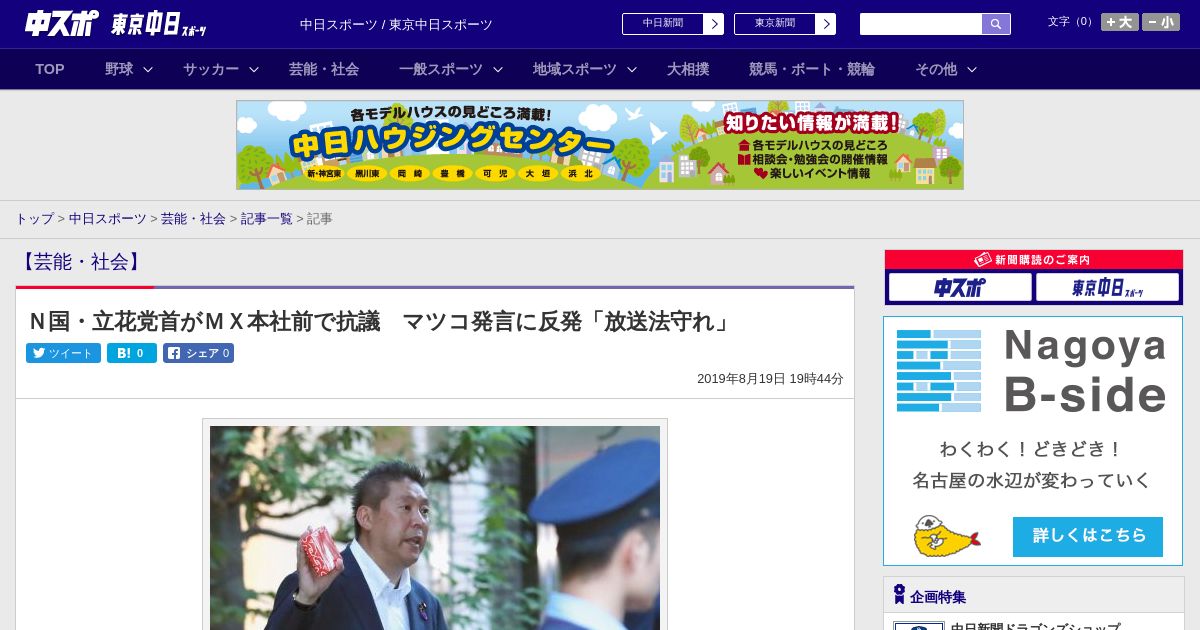Share article via Twitter ツイート button
This screenshot has width=1200, height=630.
[63, 353]
